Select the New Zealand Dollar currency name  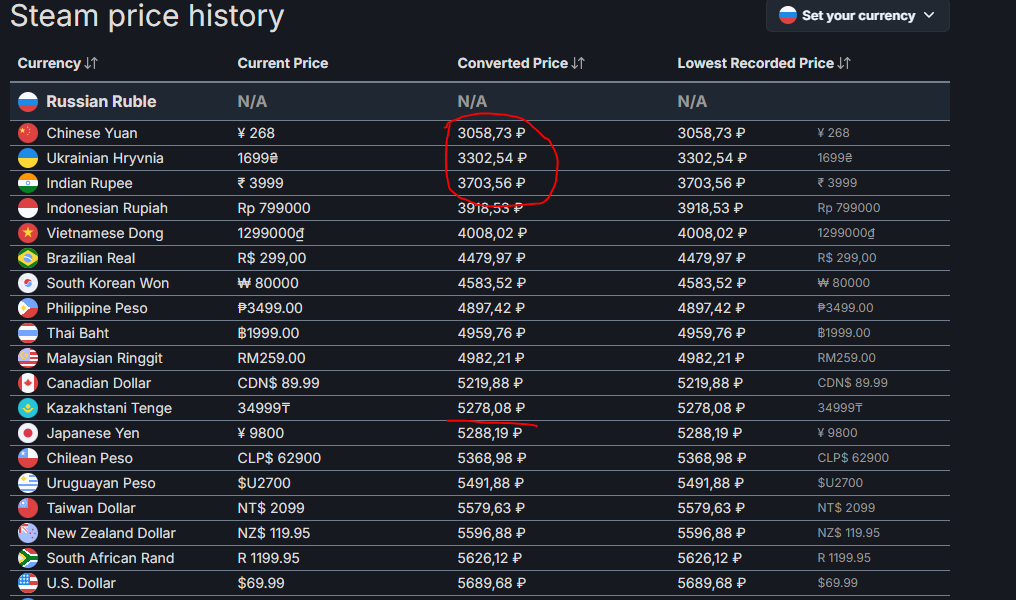111,533
